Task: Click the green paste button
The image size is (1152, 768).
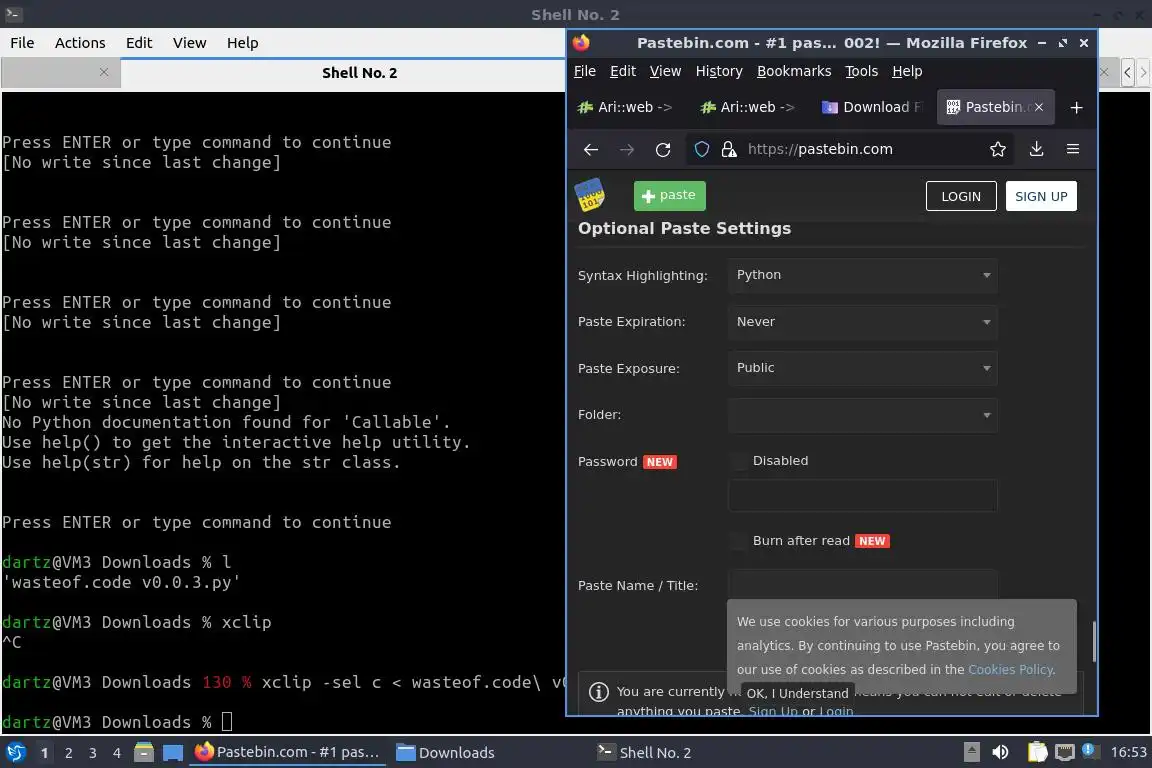Action: coord(669,195)
